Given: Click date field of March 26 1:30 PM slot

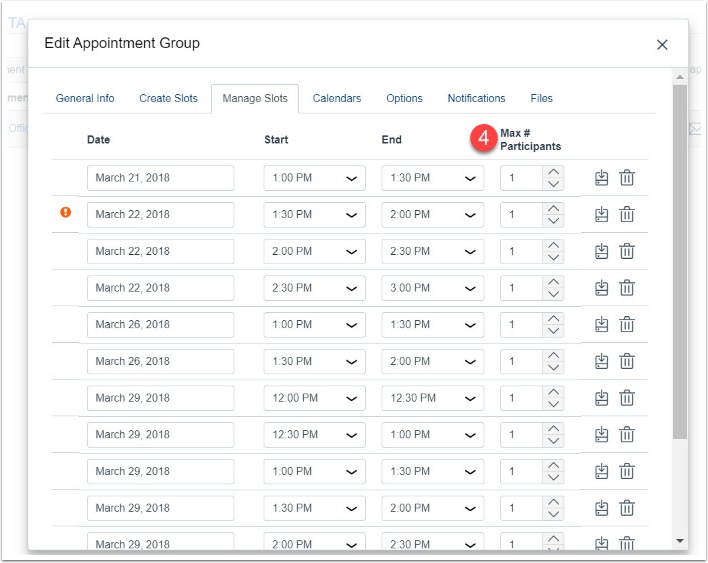Looking at the screenshot, I should (x=160, y=362).
